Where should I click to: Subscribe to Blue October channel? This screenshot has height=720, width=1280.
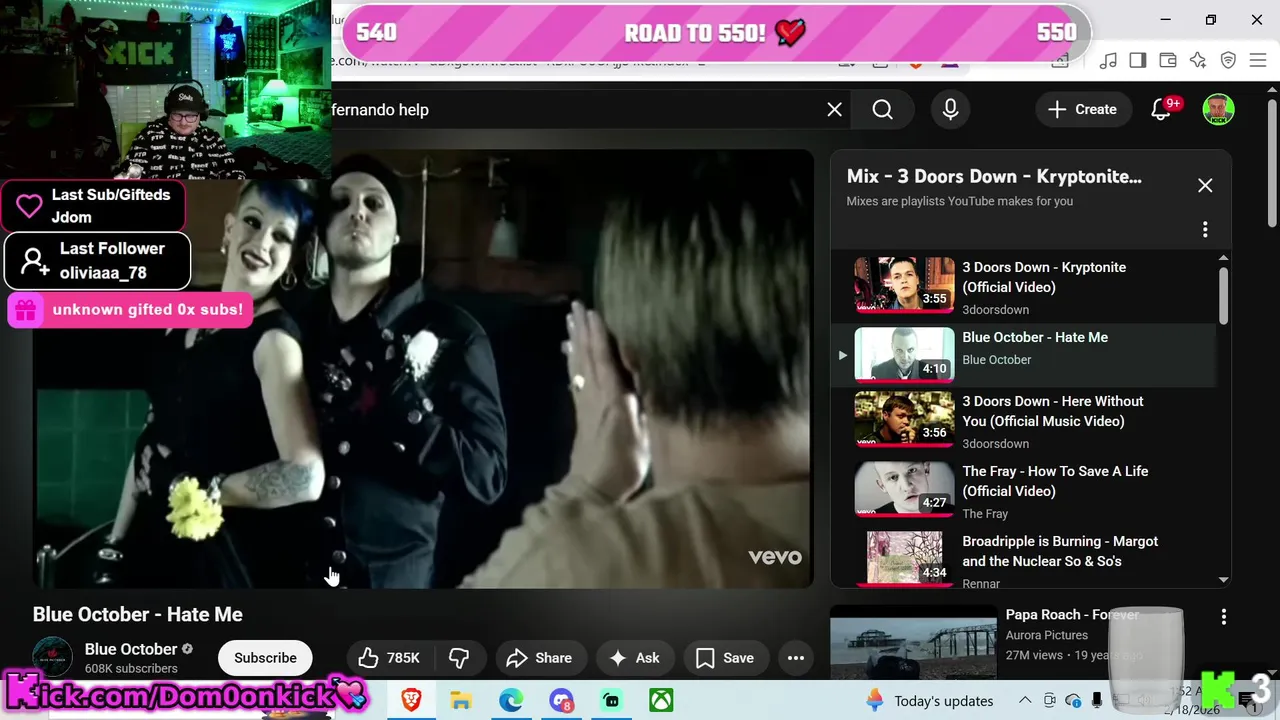(x=265, y=658)
